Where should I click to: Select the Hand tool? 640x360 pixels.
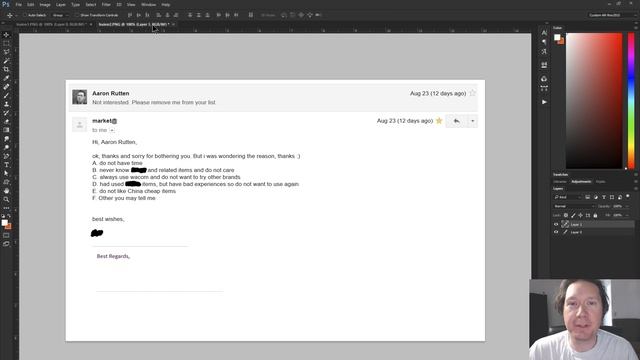pyautogui.click(x=6, y=191)
